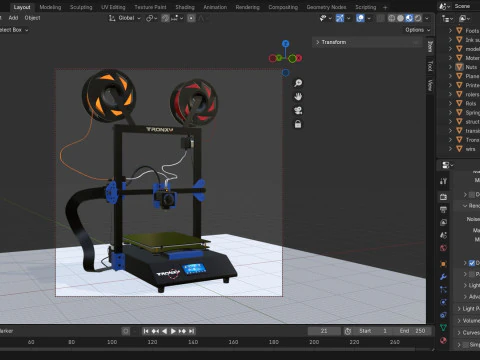
Task: Open the viewport shading options dropdown
Action: [x=427, y=18]
